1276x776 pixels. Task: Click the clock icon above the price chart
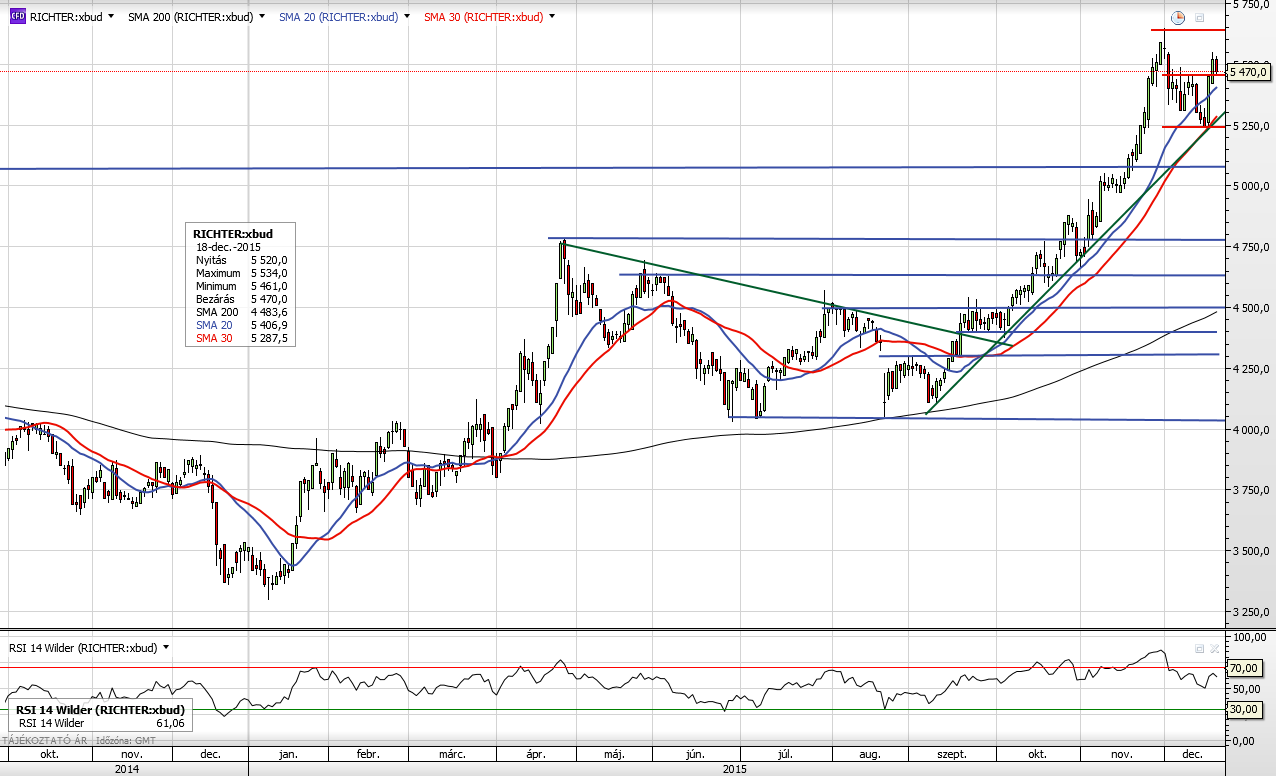tap(1178, 18)
